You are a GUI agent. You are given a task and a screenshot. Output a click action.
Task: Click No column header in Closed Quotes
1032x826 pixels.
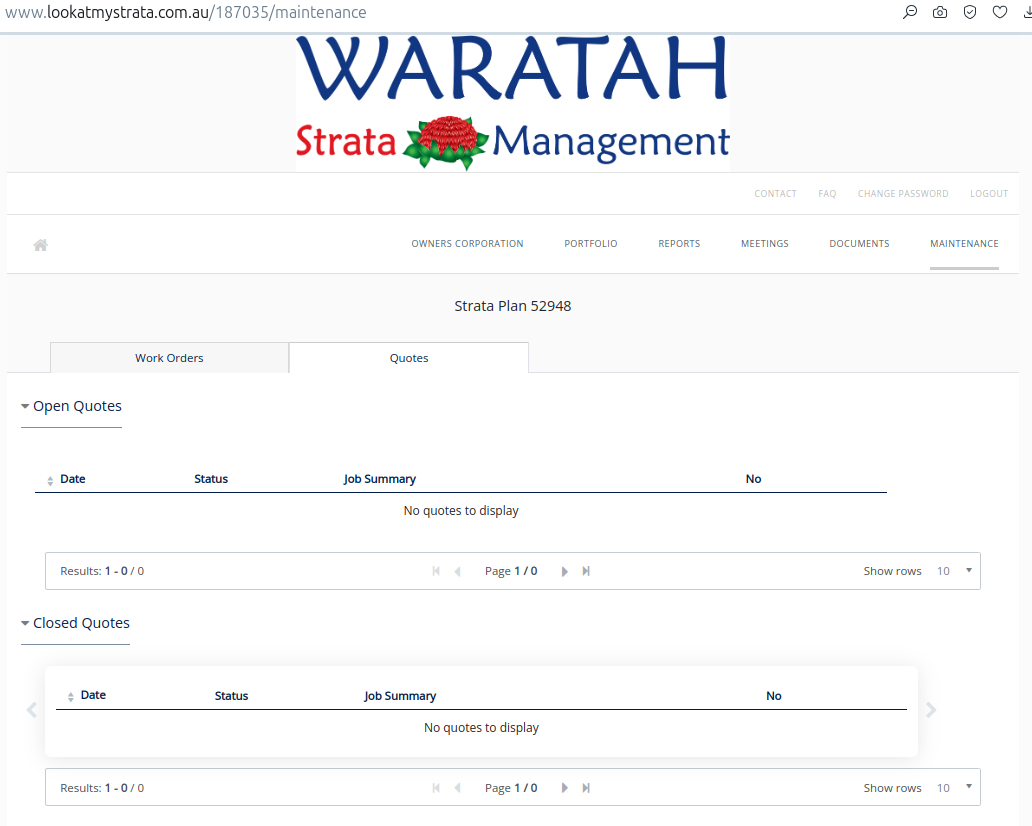[x=773, y=696]
